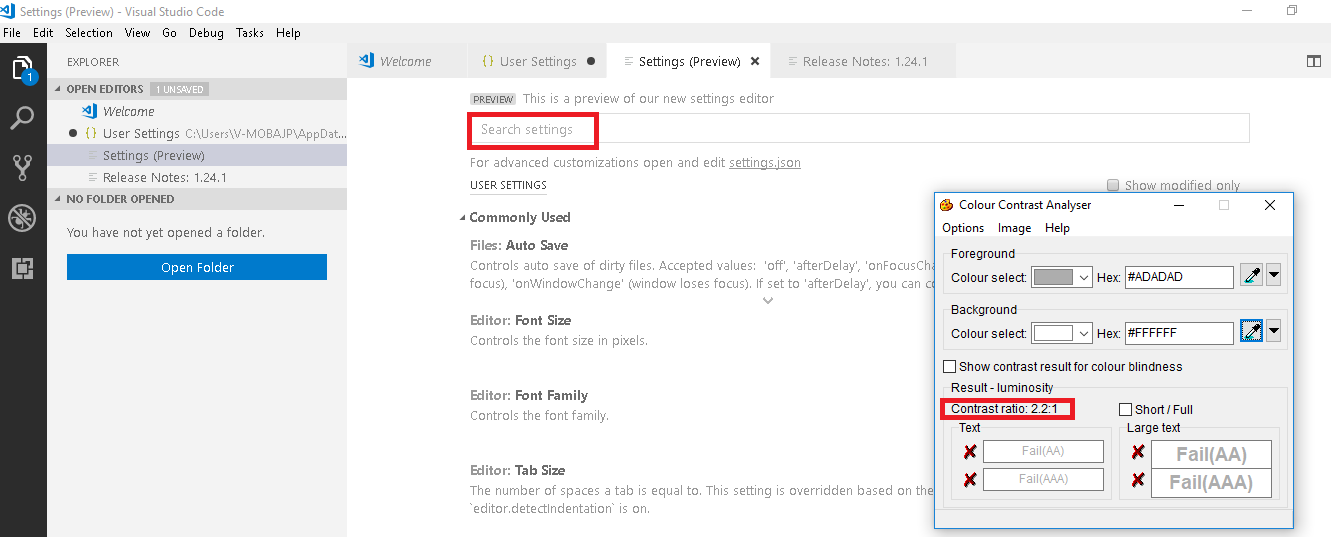Select Settings (Preview) in Open Editors list
1331x537 pixels.
(197, 155)
